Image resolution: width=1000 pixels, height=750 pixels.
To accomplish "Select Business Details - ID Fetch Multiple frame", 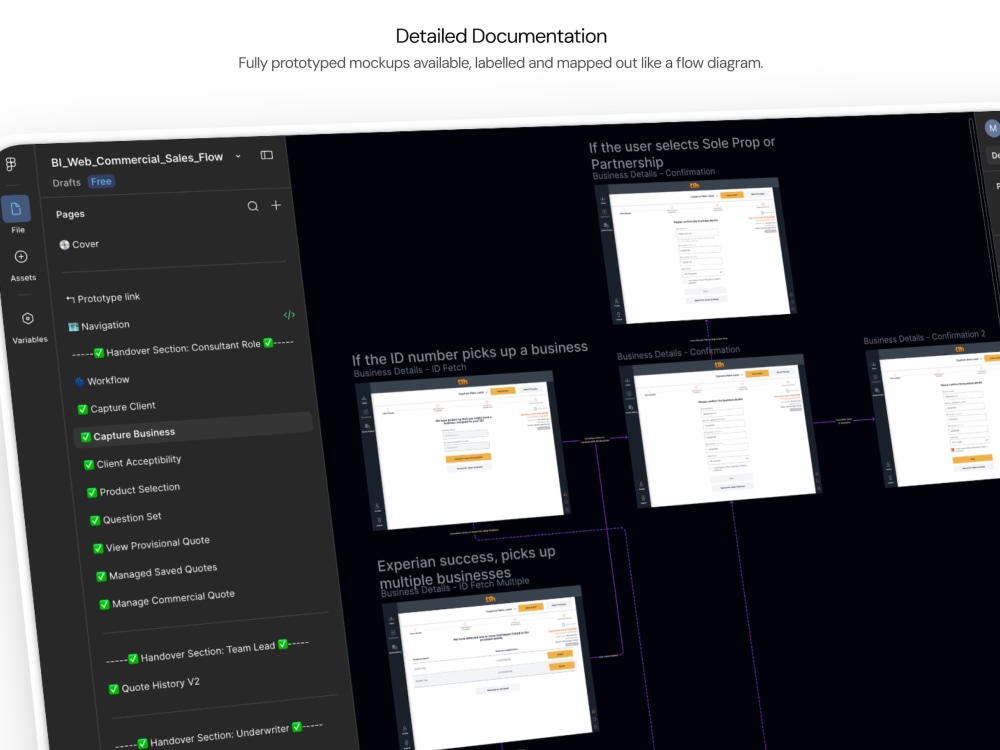I will click(x=491, y=670).
